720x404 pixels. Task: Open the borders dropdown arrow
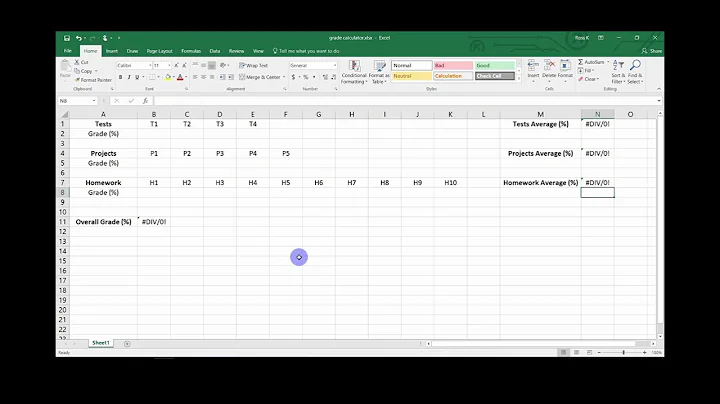[x=159, y=77]
